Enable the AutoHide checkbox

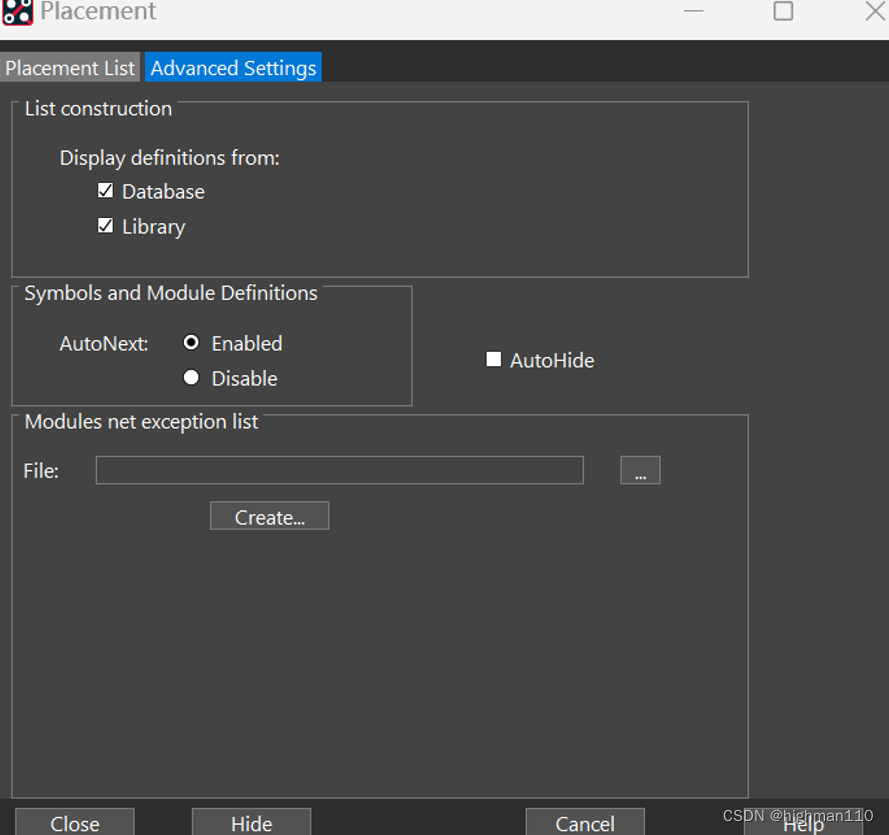[494, 360]
